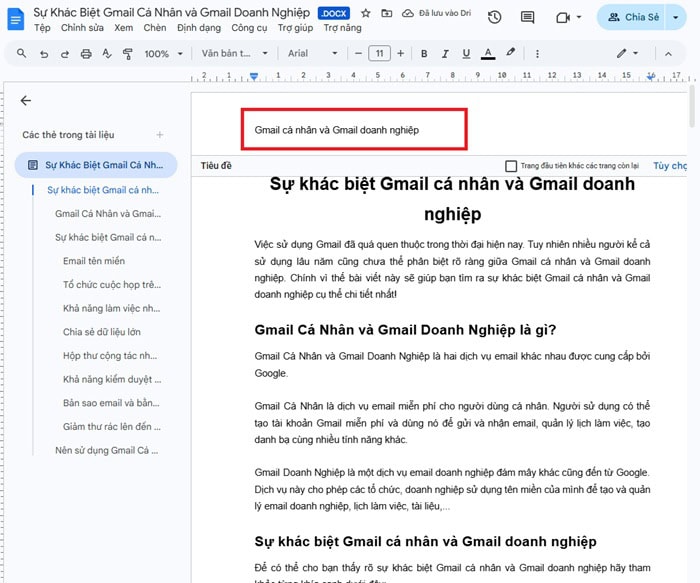
Task: Open the text color picker
Action: click(x=488, y=53)
